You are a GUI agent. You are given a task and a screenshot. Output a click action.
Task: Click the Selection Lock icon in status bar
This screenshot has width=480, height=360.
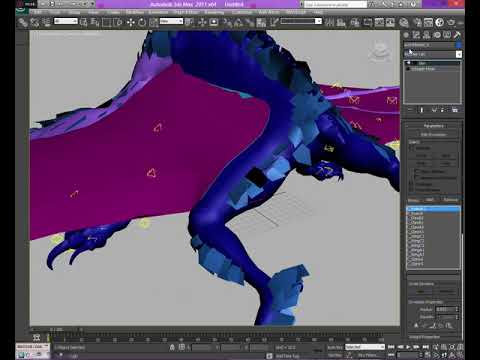(x=172, y=347)
